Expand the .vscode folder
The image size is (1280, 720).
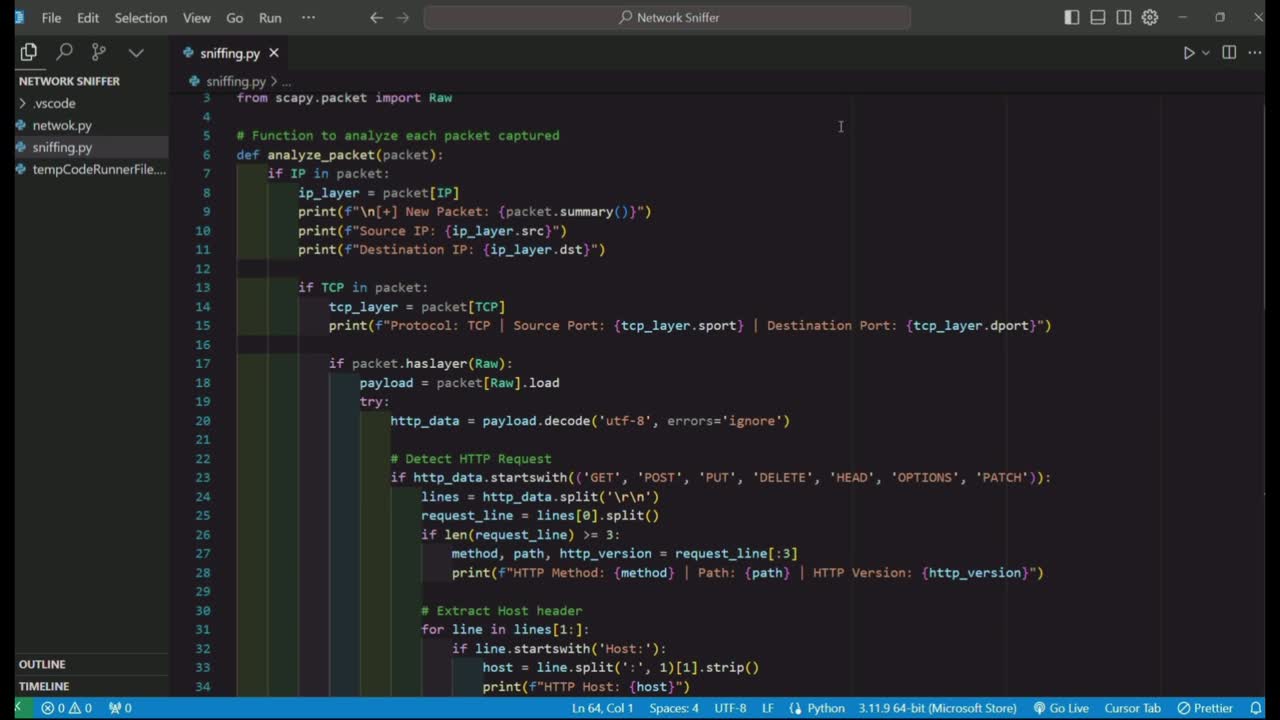[92, 103]
